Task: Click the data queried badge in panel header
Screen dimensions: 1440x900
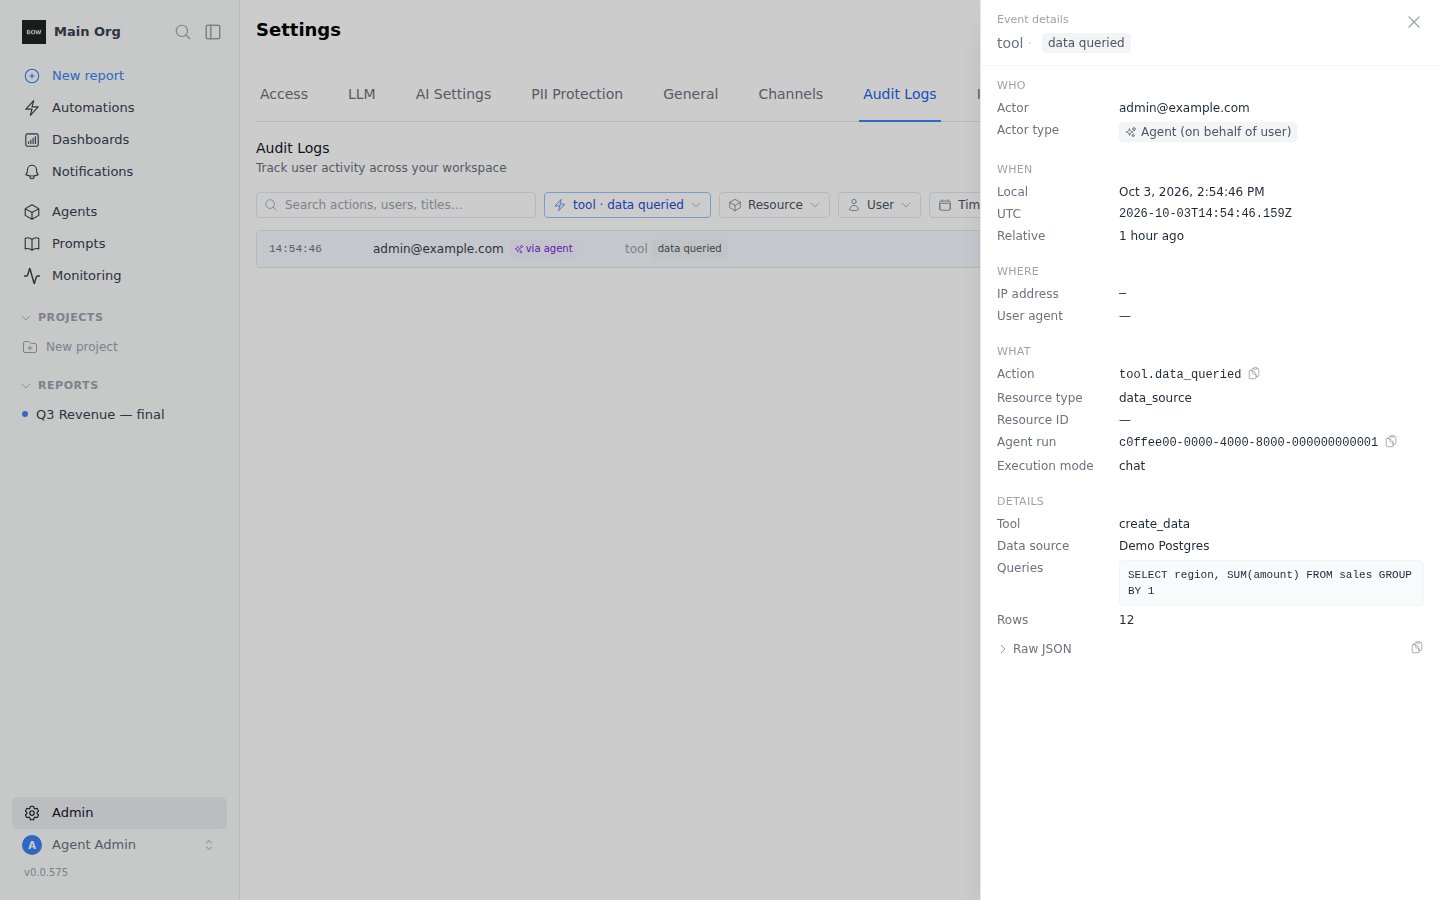Action: coord(1086,43)
